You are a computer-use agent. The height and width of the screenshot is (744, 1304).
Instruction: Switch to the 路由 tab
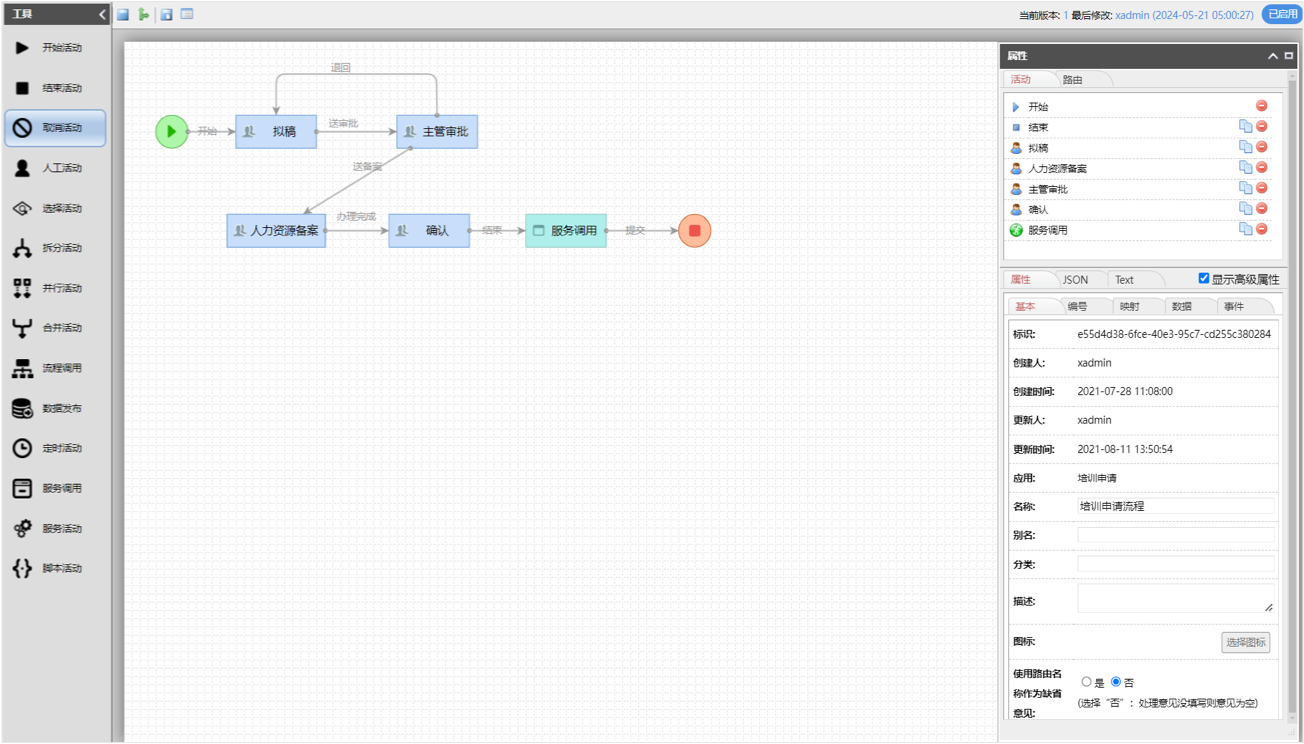pos(1072,80)
